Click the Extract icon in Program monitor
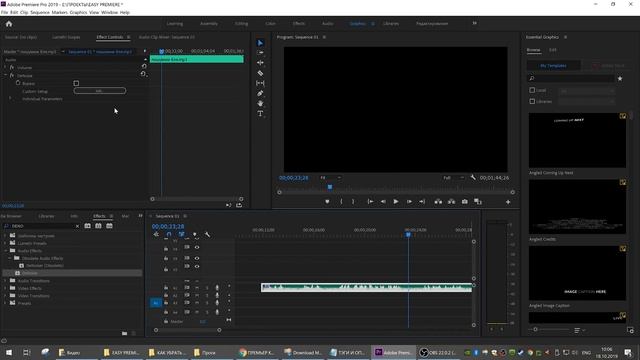Viewport: 640px width, 360px height. tap(451, 202)
